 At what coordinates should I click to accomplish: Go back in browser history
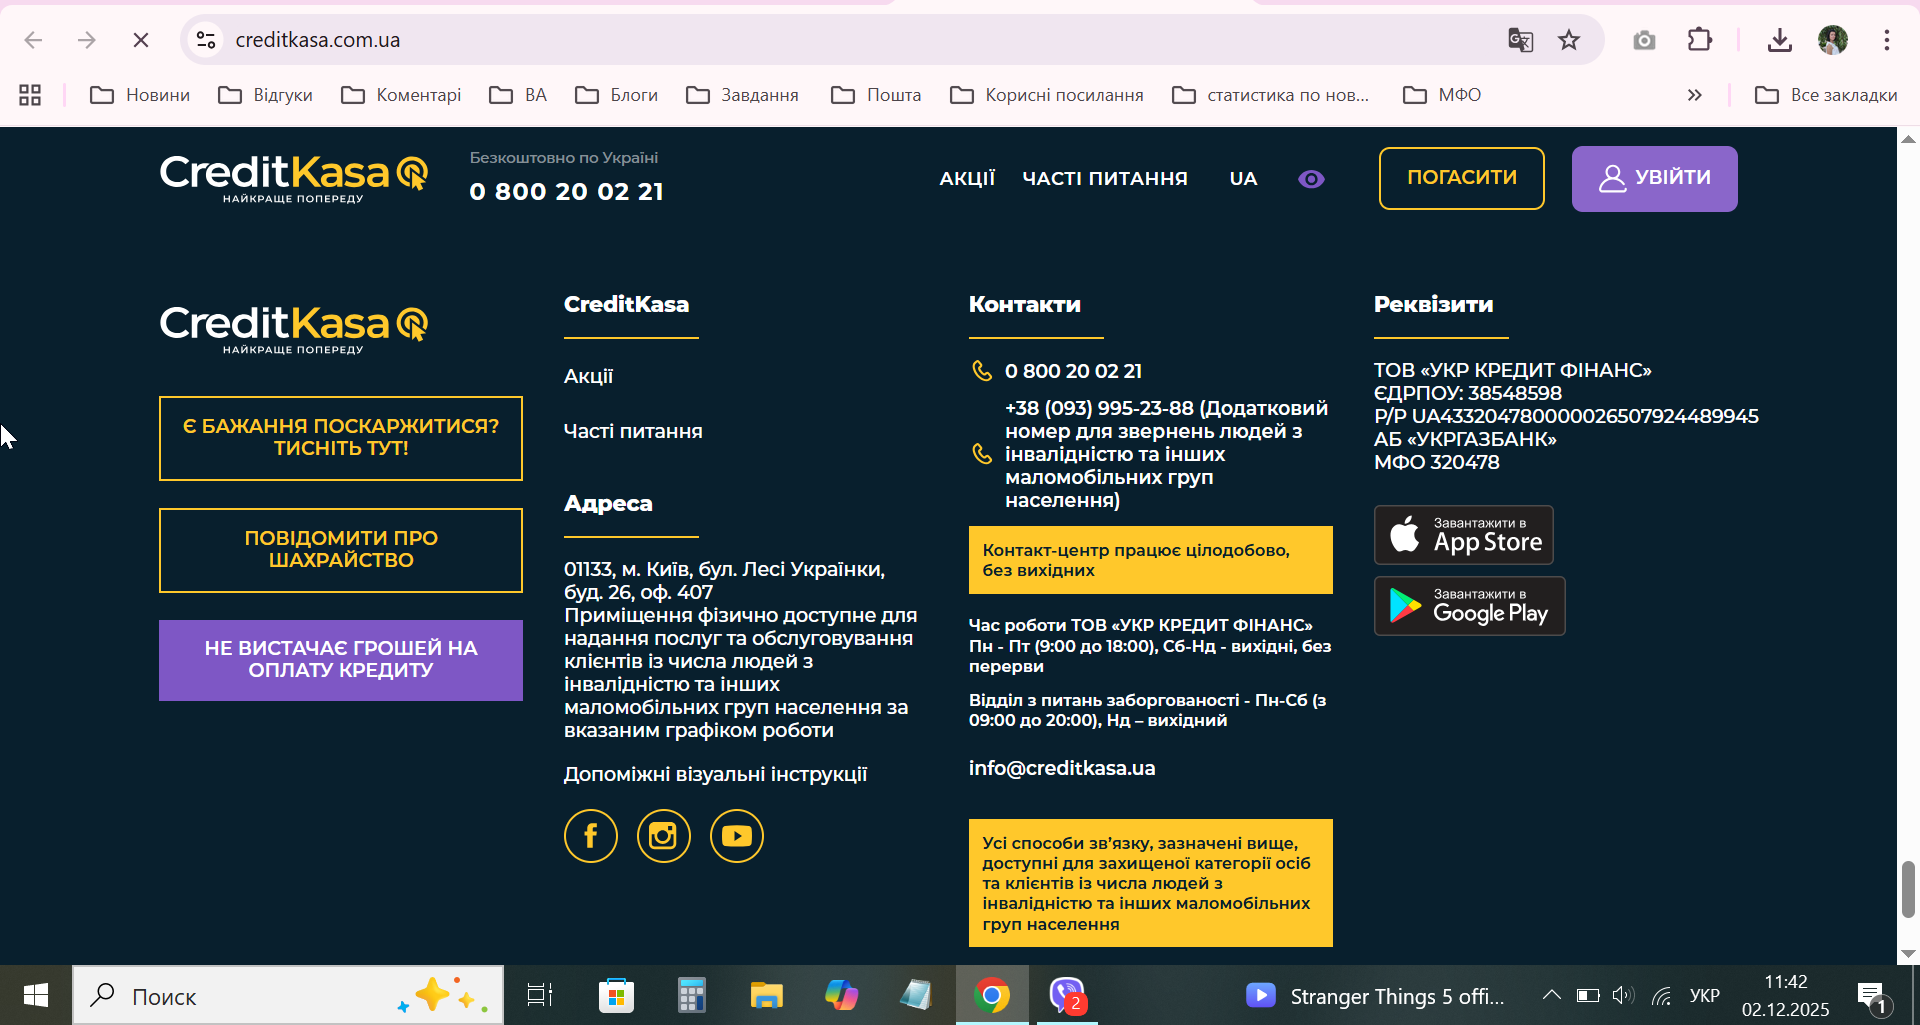point(33,40)
